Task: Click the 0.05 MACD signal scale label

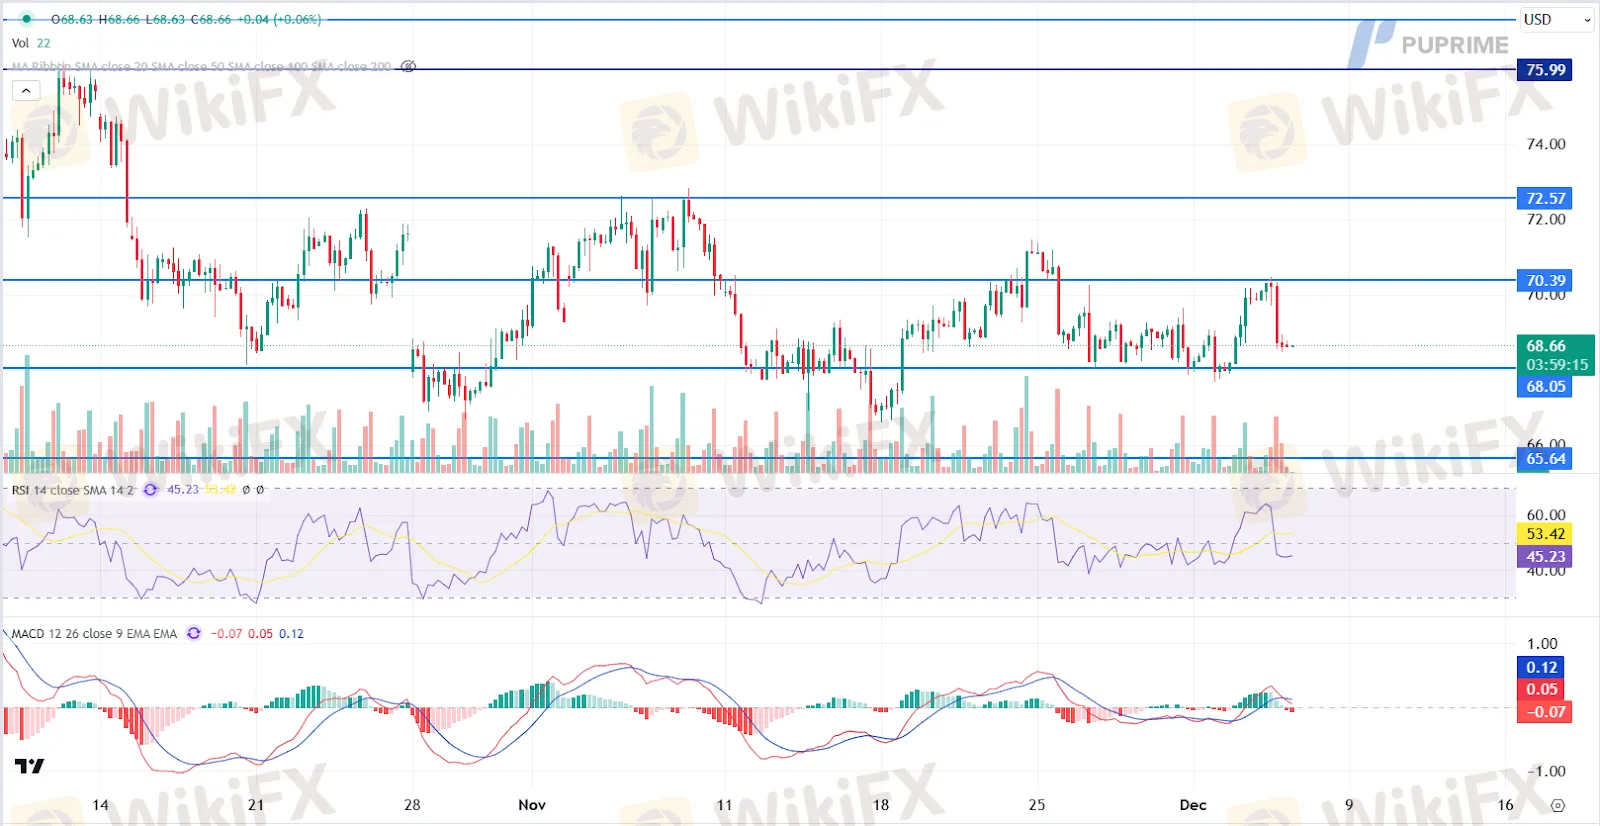Action: (1542, 689)
